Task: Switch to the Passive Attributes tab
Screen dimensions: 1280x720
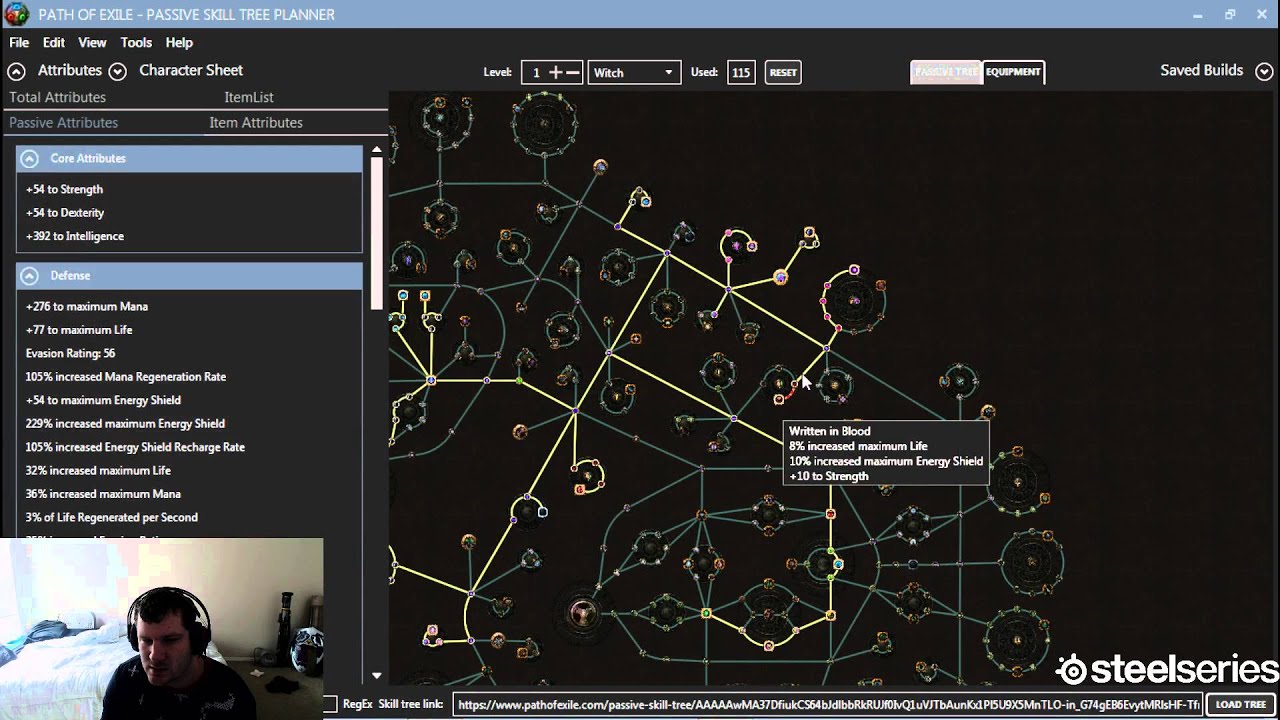Action: tap(63, 122)
